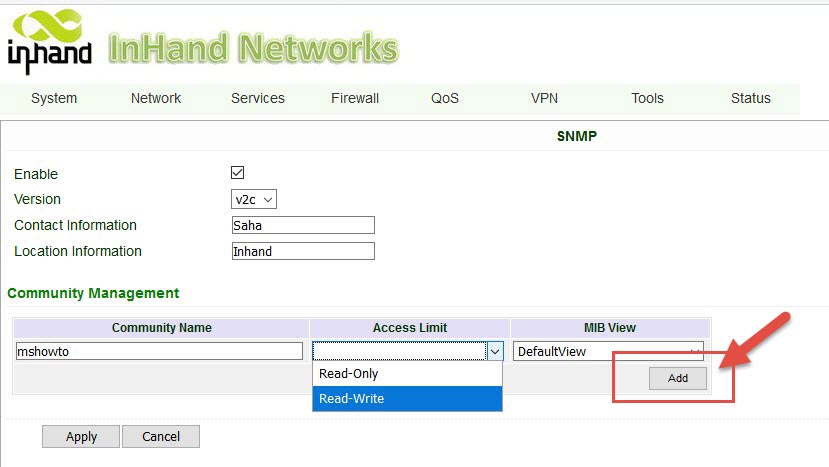Click the Community Name column header
This screenshot has width=829, height=467.
click(x=161, y=328)
